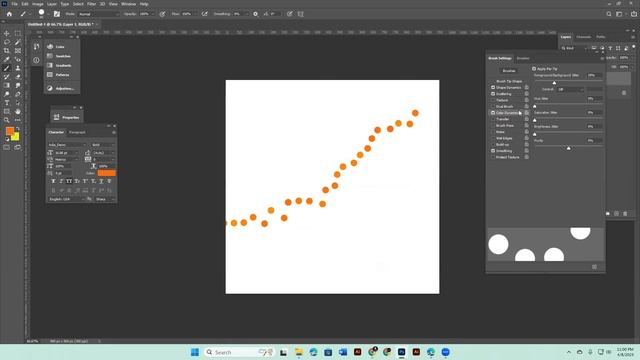
Task: Select the Rectangular Marquee tool
Action: (18, 33)
